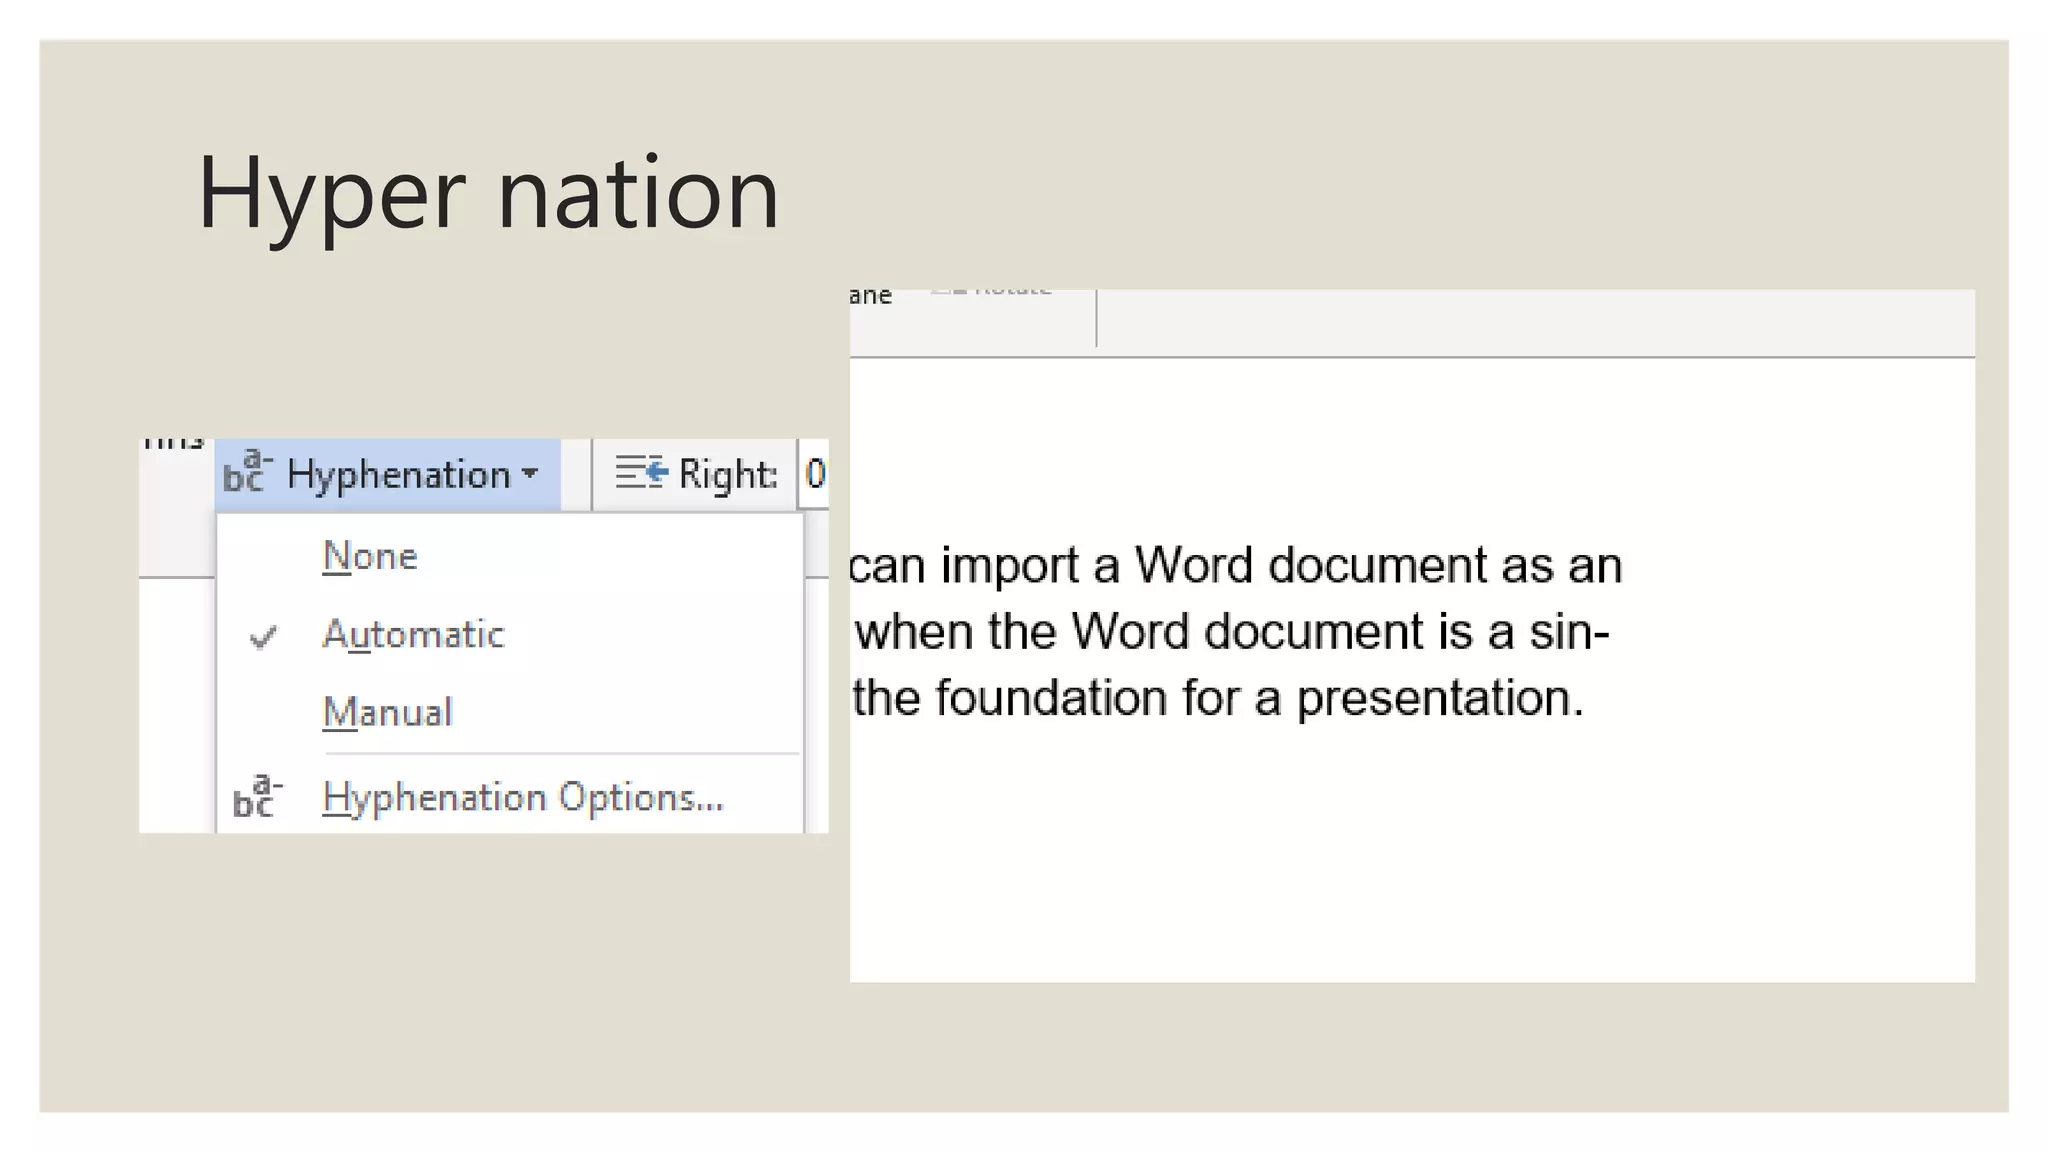The width and height of the screenshot is (2048, 1152).
Task: Select None hyphenation option
Action: pyautogui.click(x=370, y=556)
